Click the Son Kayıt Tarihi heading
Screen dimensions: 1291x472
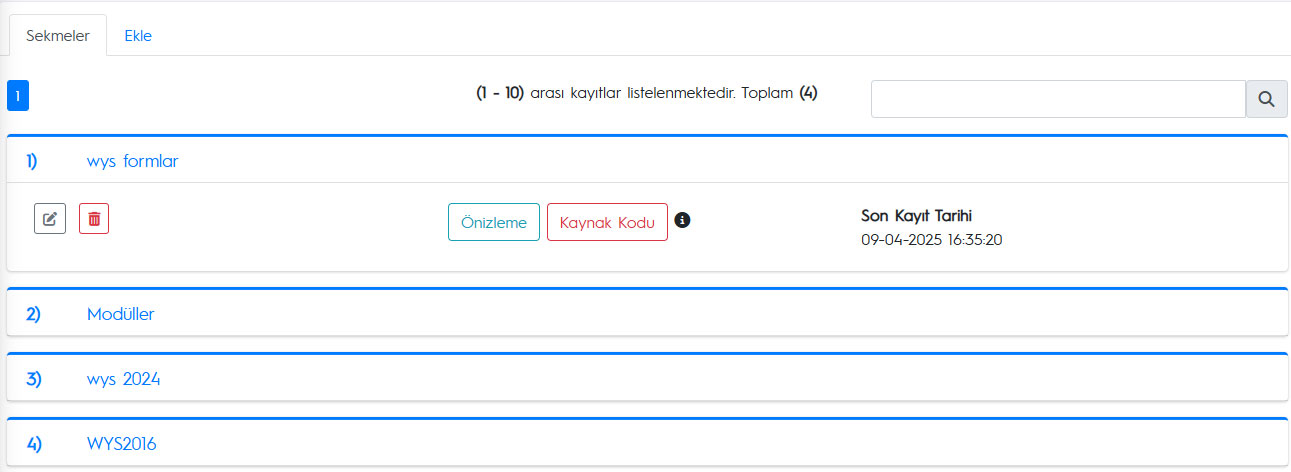pyautogui.click(x=917, y=215)
